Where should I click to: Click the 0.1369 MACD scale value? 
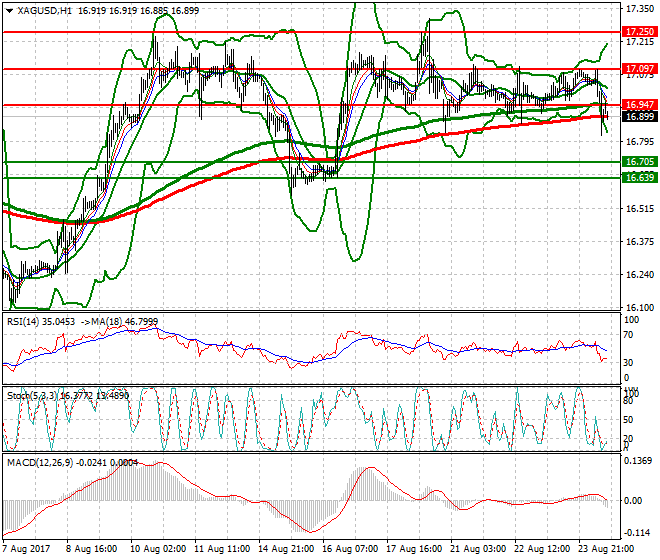pyautogui.click(x=639, y=462)
